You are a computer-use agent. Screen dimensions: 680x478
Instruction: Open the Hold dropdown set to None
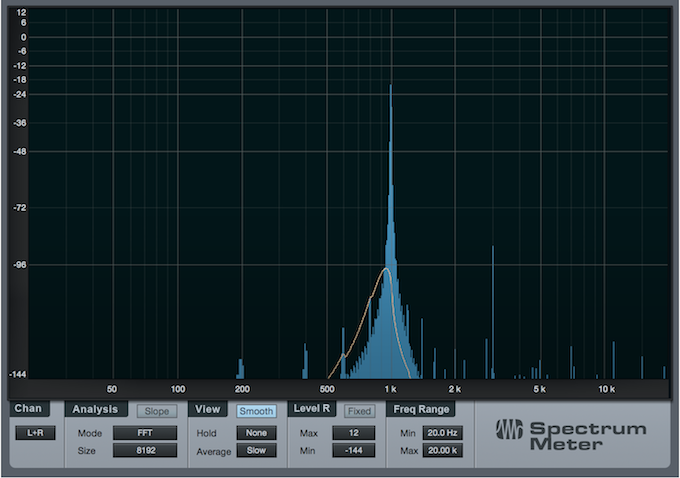click(x=256, y=433)
